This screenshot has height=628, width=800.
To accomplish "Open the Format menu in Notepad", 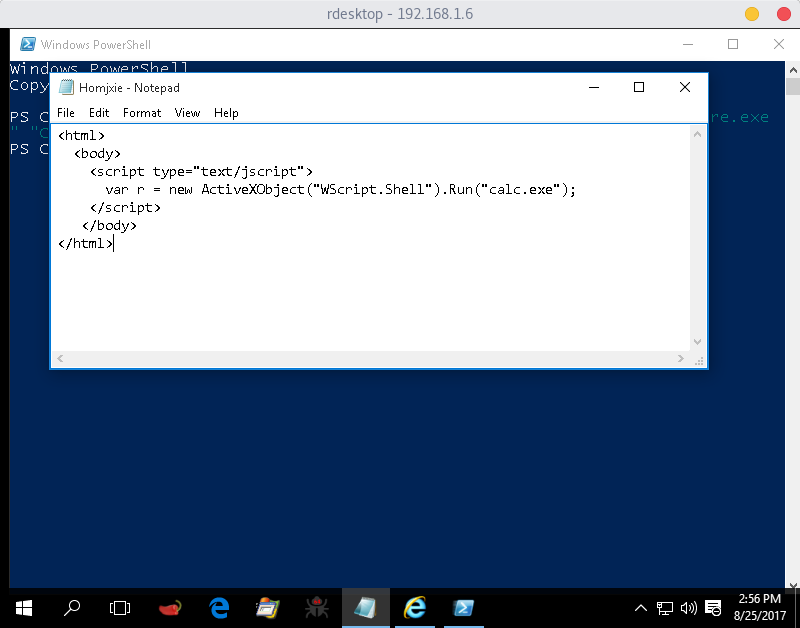I will [142, 113].
